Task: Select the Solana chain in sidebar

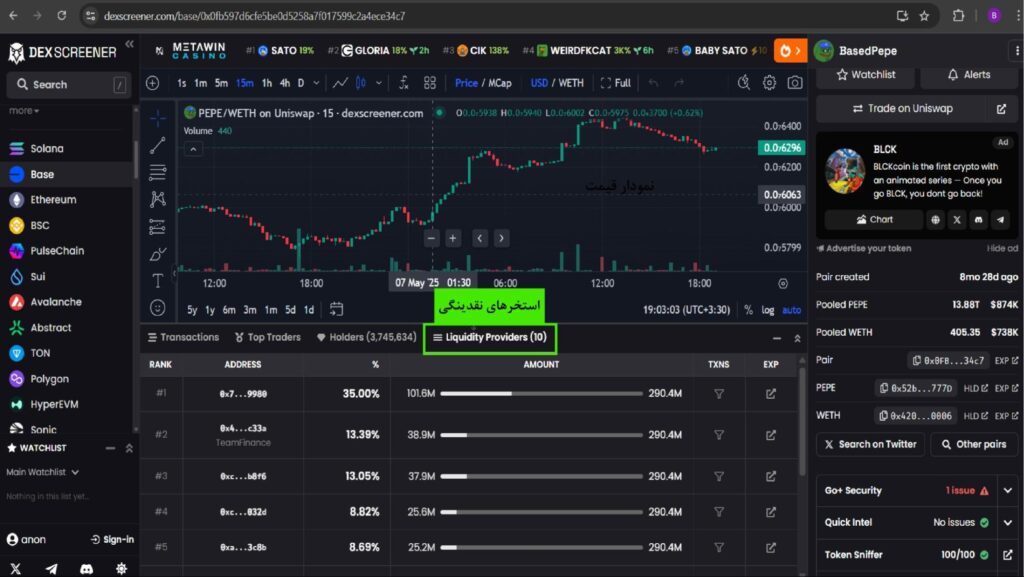Action: point(67,149)
